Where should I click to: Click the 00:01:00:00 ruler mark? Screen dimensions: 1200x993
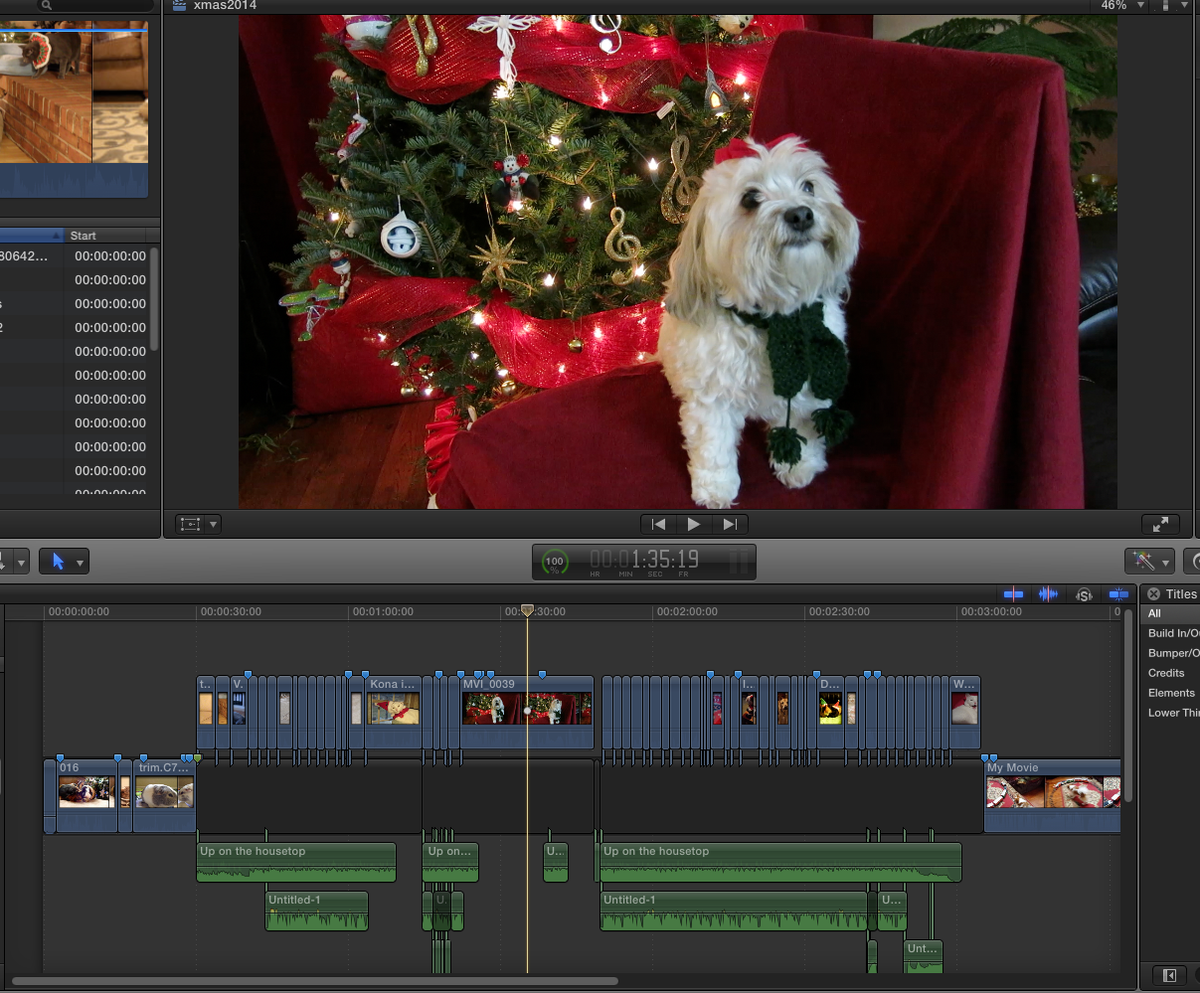click(x=383, y=611)
